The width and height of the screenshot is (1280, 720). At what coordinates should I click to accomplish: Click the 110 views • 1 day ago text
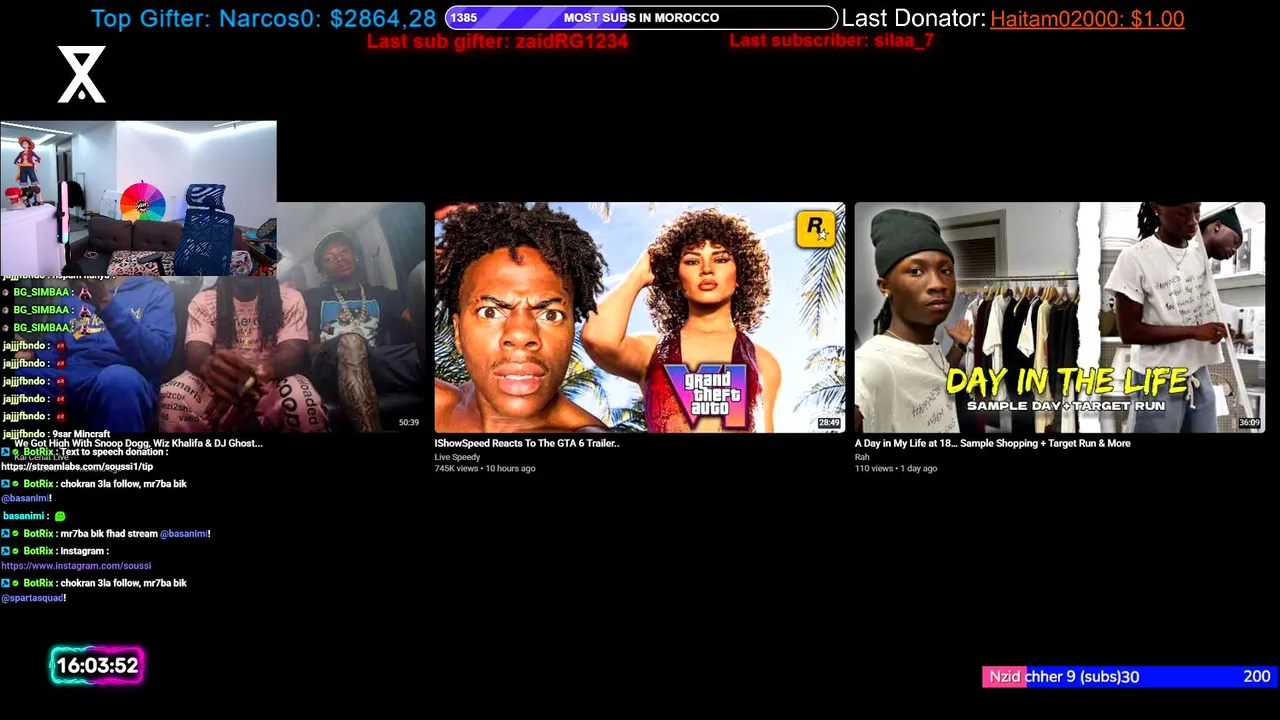895,468
